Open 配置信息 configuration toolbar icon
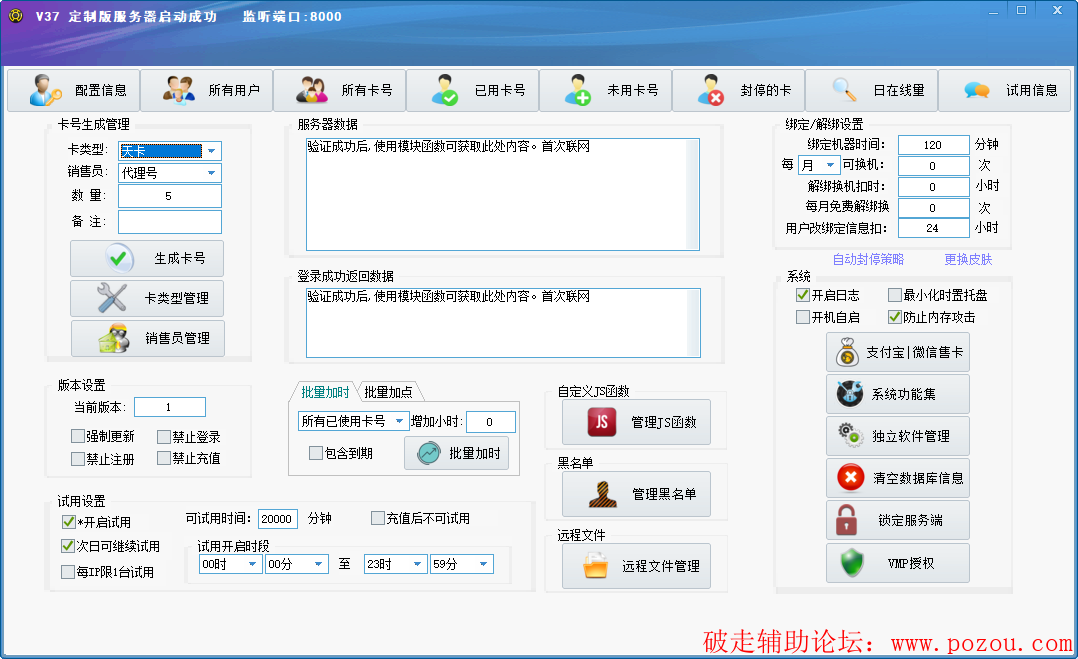 coord(46,90)
